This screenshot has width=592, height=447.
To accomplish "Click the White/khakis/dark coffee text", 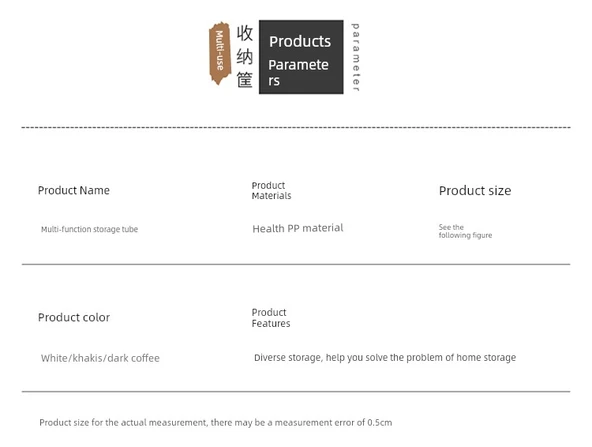I will coord(100,358).
